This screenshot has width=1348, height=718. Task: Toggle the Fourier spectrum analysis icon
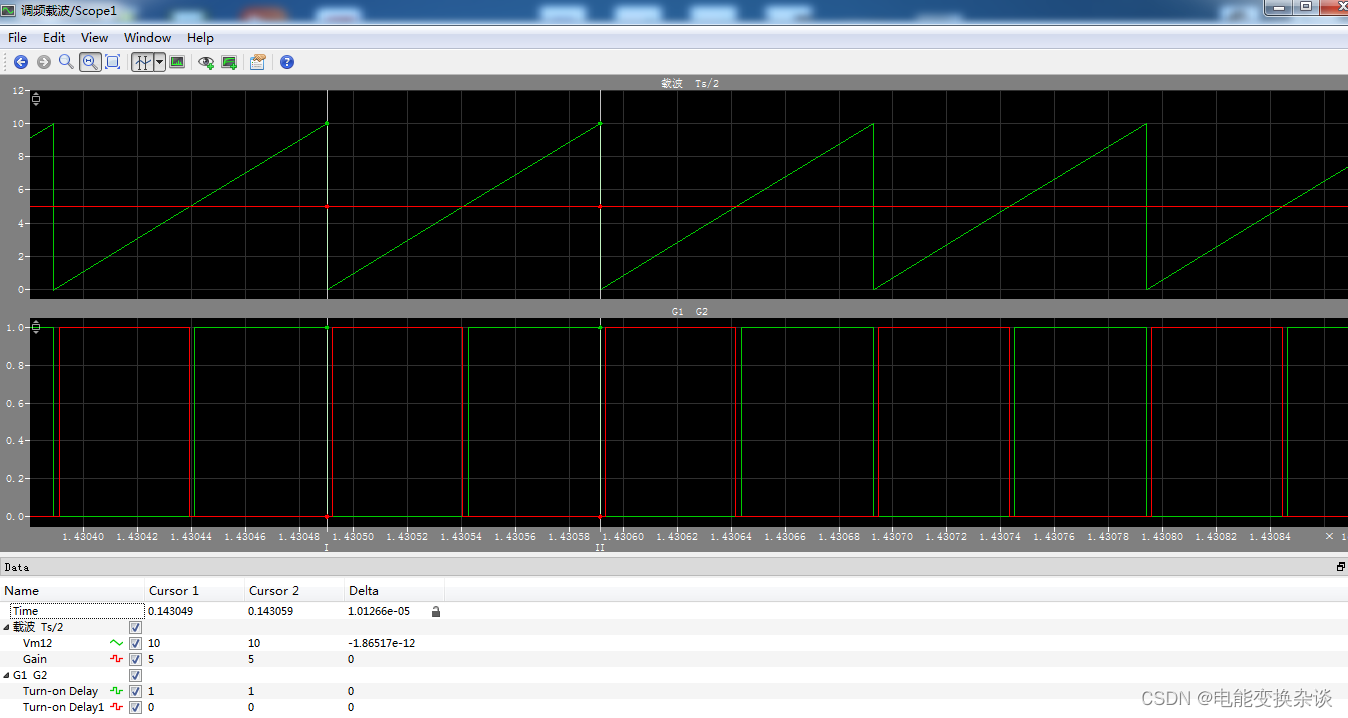[x=178, y=62]
